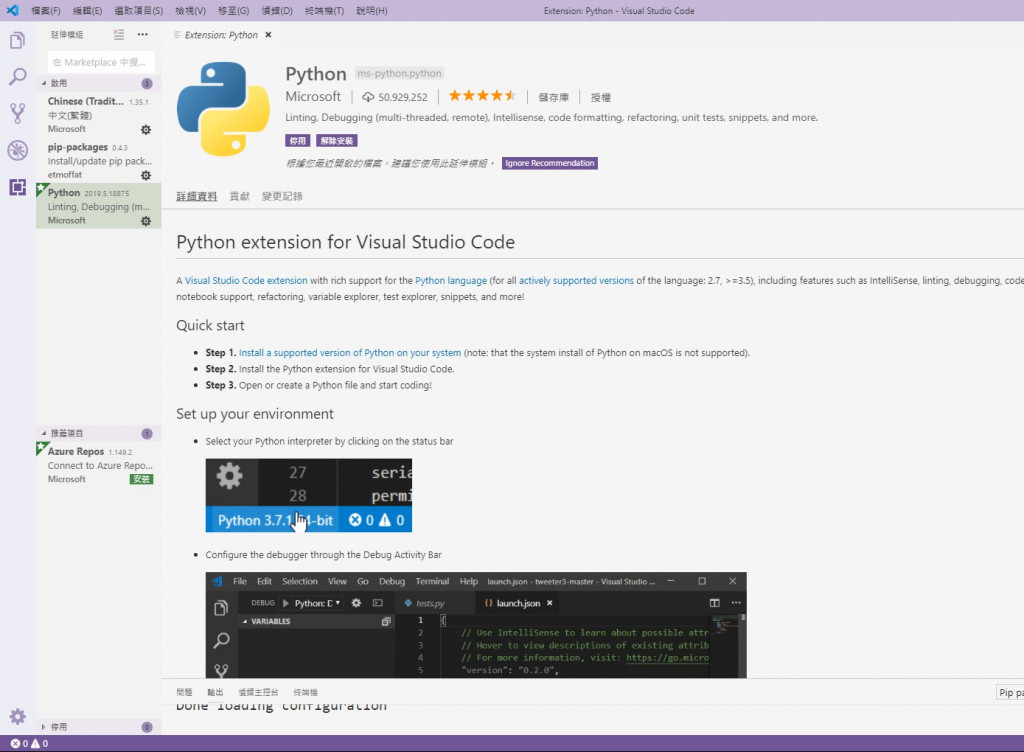Click the Python interpreter status bar screenshot
1024x752 pixels.
[x=309, y=495]
